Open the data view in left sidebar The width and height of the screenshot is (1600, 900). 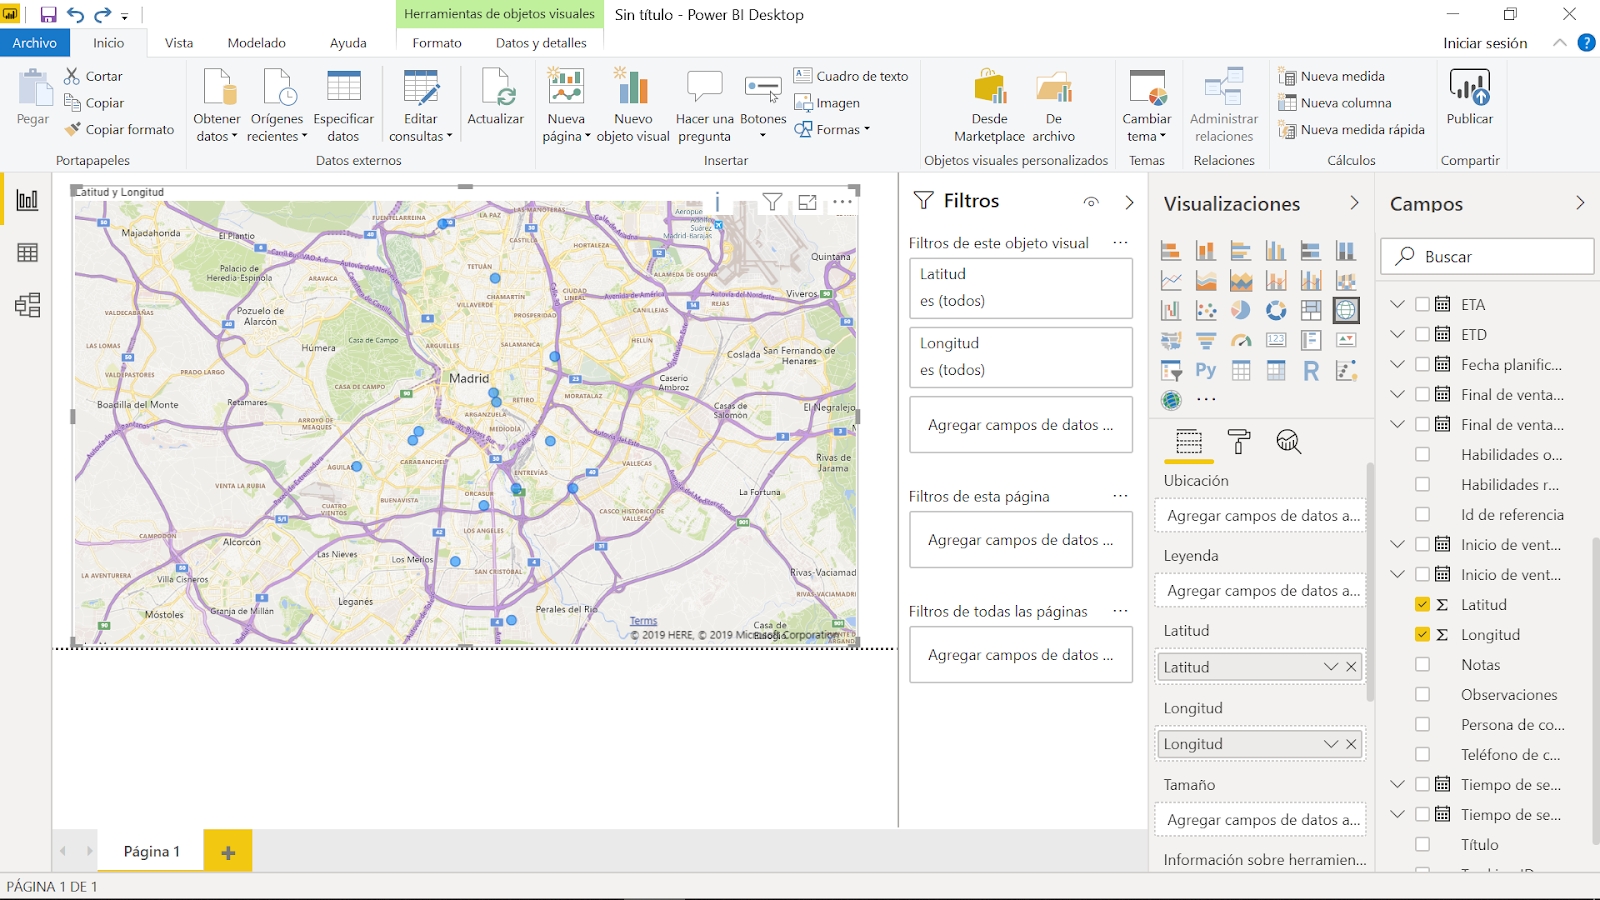pos(28,253)
